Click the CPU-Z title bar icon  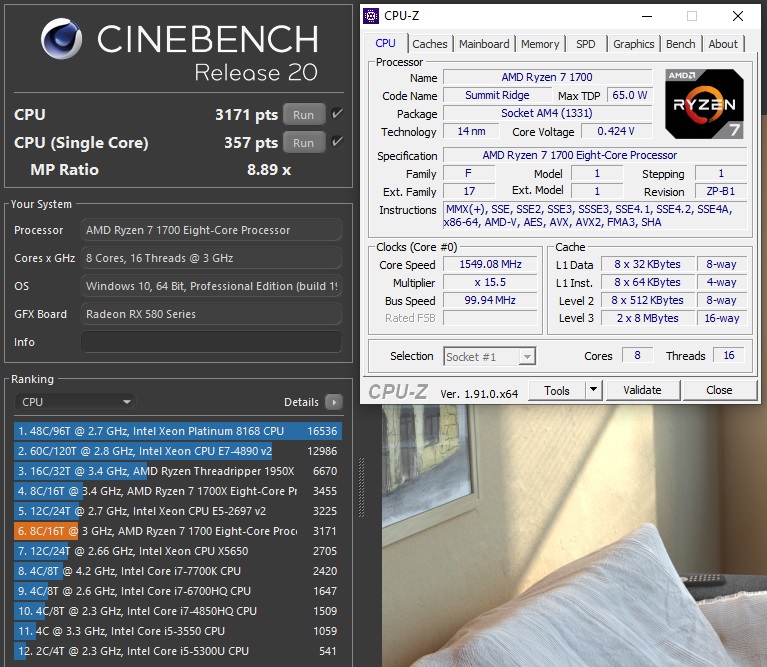tap(371, 16)
